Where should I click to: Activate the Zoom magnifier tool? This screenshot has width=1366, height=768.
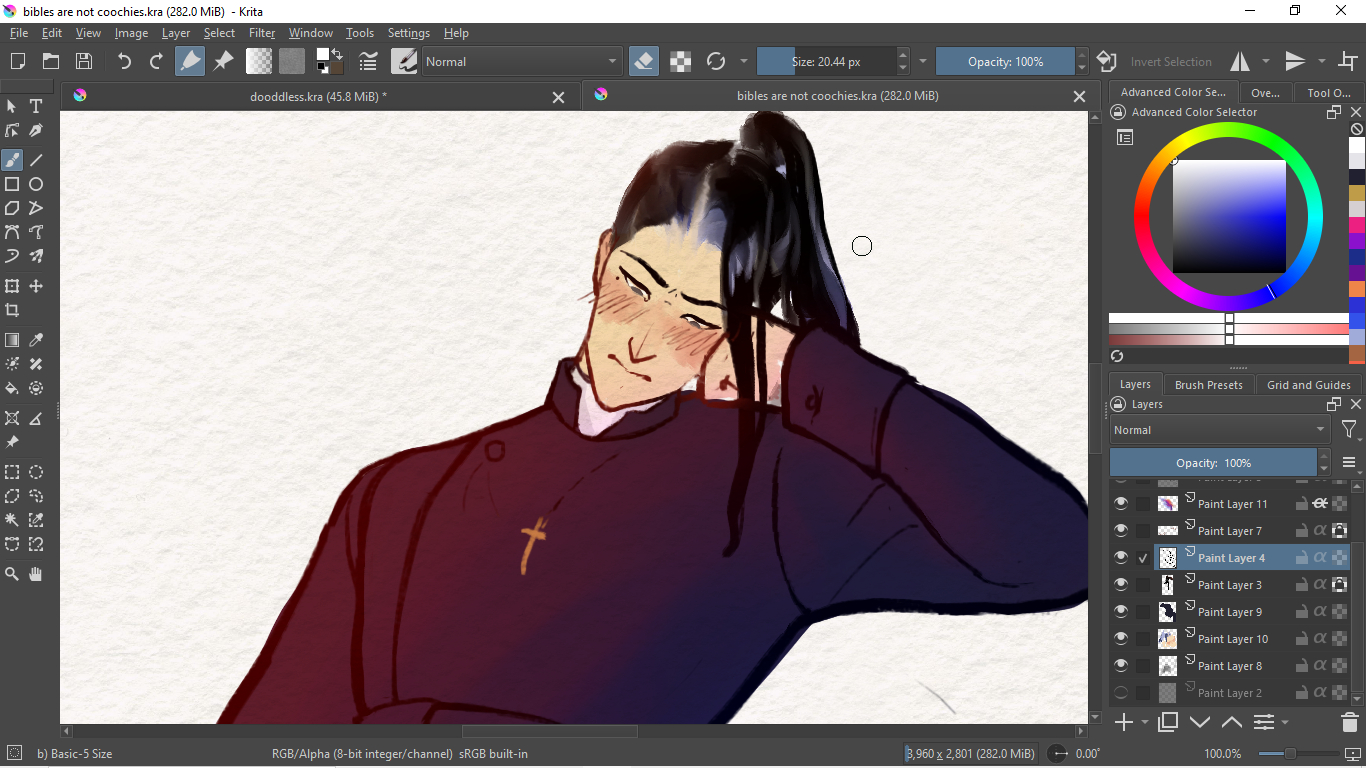pyautogui.click(x=12, y=574)
